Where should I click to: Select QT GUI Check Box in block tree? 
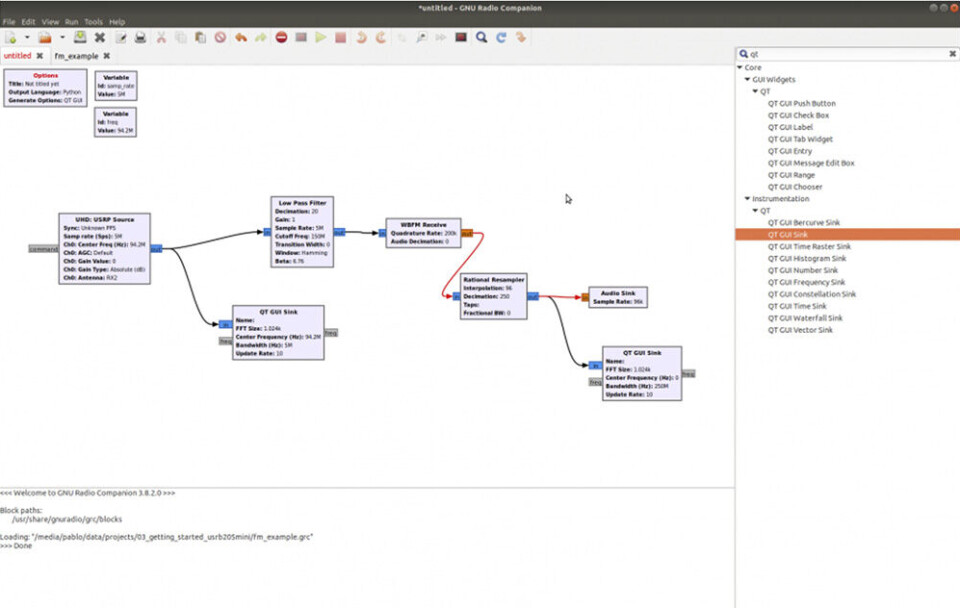pos(798,115)
